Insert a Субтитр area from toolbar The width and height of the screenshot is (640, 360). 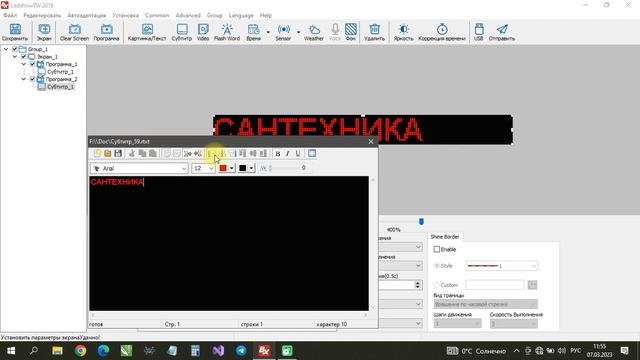182,32
